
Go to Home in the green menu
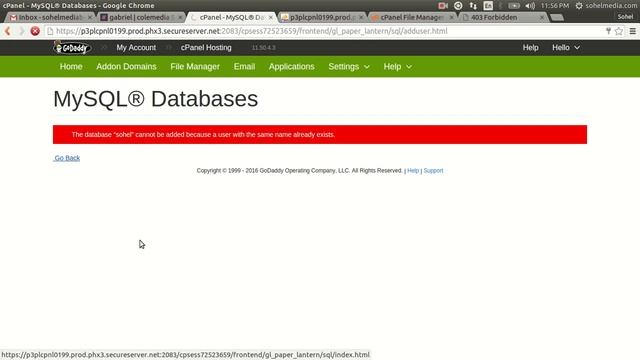click(x=71, y=67)
